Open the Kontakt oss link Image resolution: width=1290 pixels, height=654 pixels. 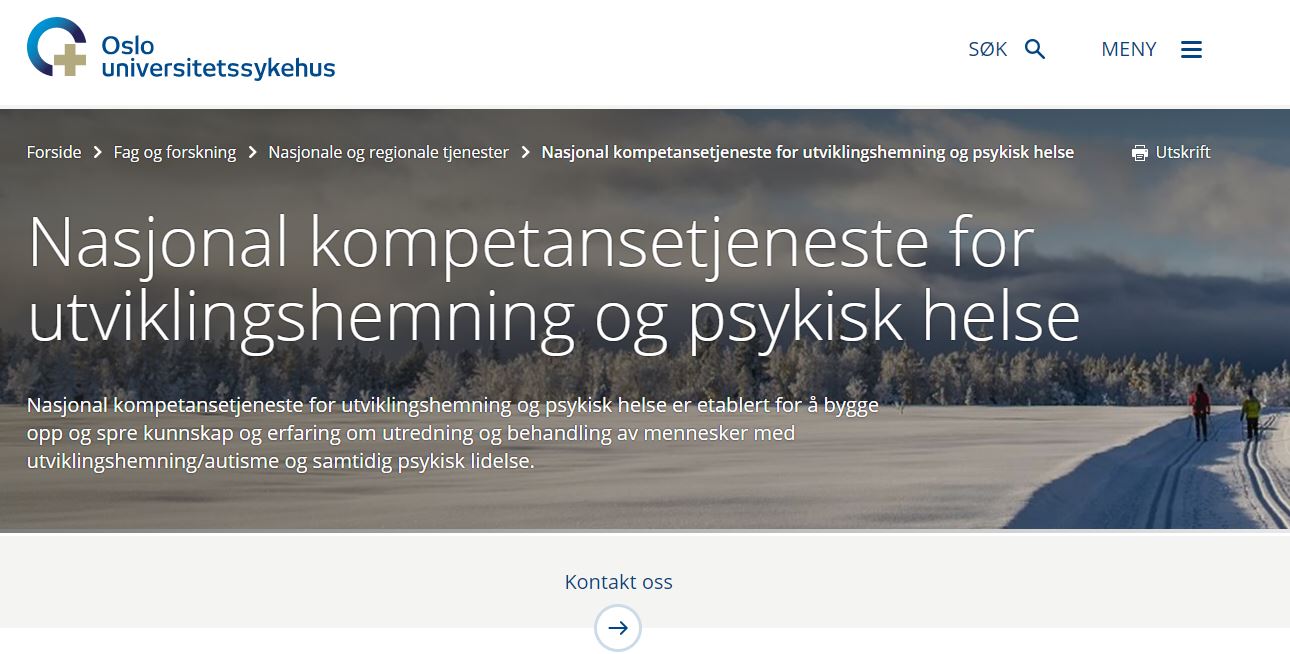coord(618,582)
